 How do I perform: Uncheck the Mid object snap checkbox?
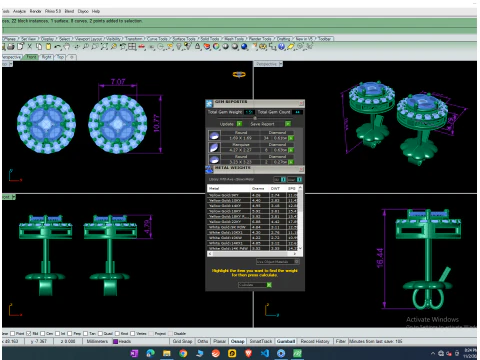(x=28, y=333)
